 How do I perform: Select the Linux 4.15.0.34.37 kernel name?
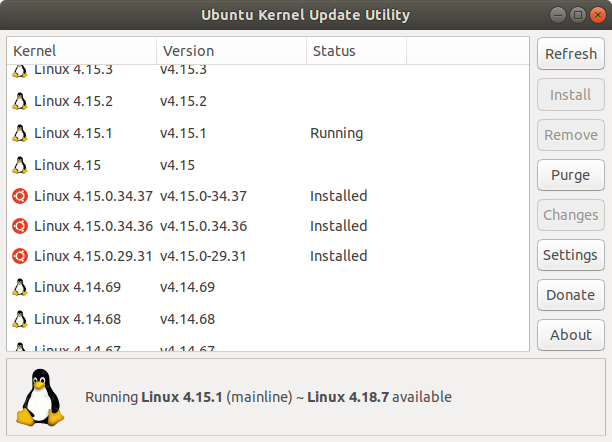[x=93, y=196]
